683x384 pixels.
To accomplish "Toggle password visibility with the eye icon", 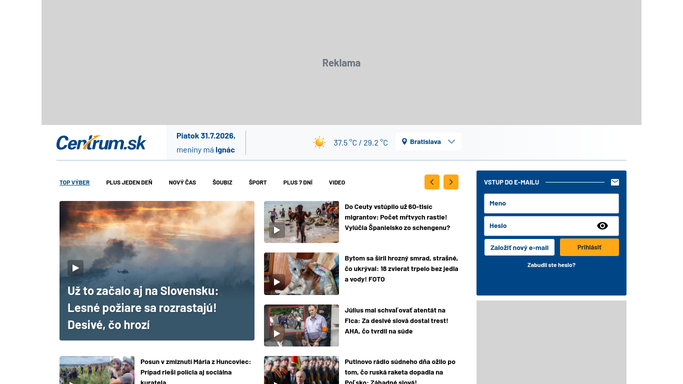I will pyautogui.click(x=602, y=226).
